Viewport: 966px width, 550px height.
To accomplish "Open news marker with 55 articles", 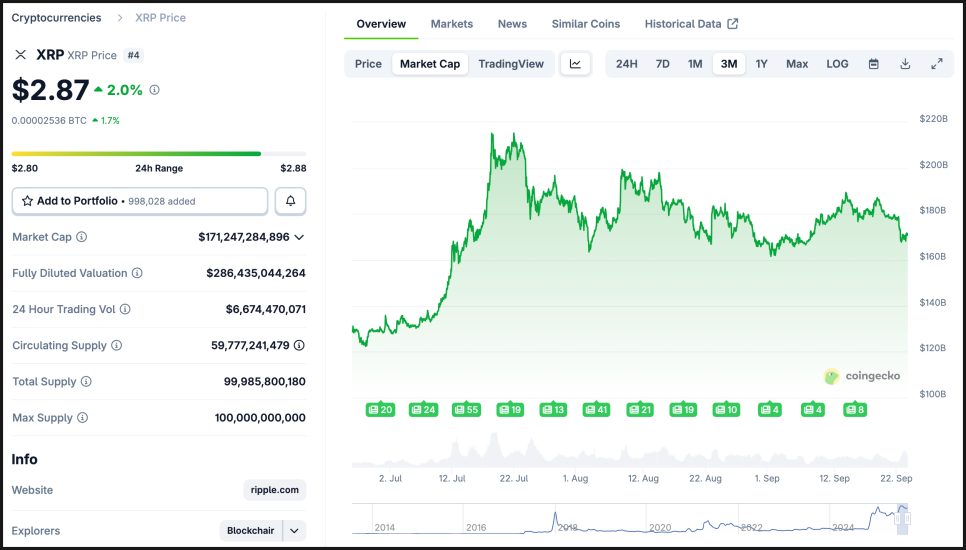I will coord(466,410).
